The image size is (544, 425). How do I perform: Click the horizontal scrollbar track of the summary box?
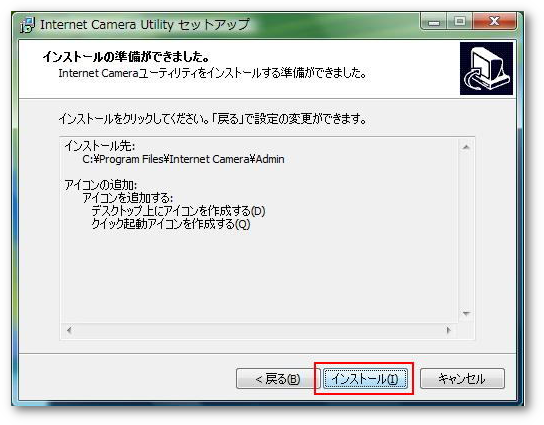(x=259, y=330)
